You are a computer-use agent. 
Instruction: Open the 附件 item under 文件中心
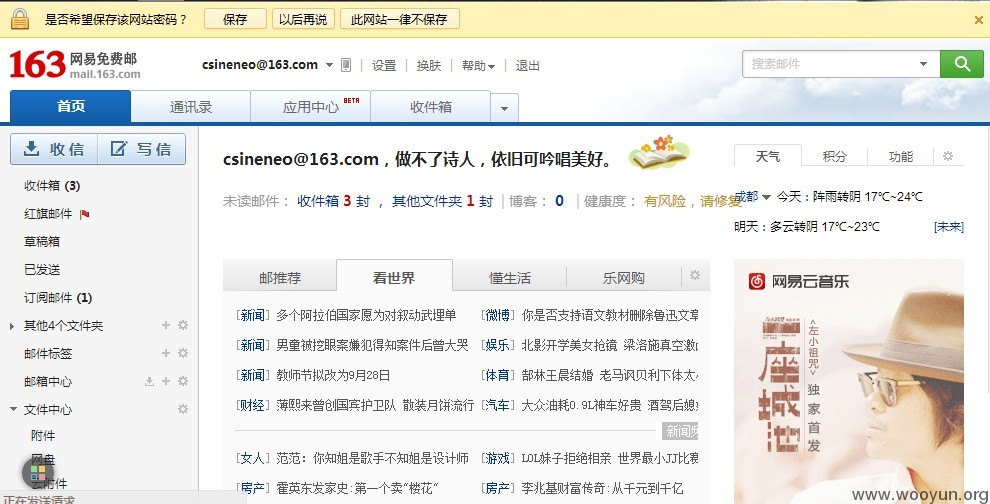pos(43,436)
